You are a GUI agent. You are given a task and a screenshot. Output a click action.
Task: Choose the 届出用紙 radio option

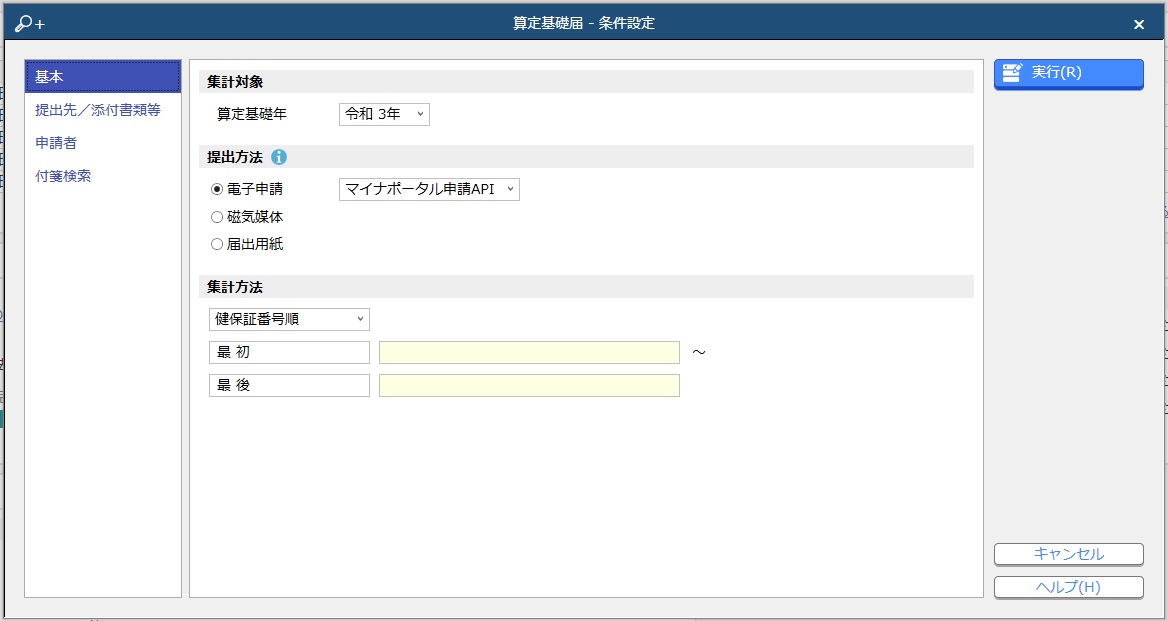pos(217,244)
